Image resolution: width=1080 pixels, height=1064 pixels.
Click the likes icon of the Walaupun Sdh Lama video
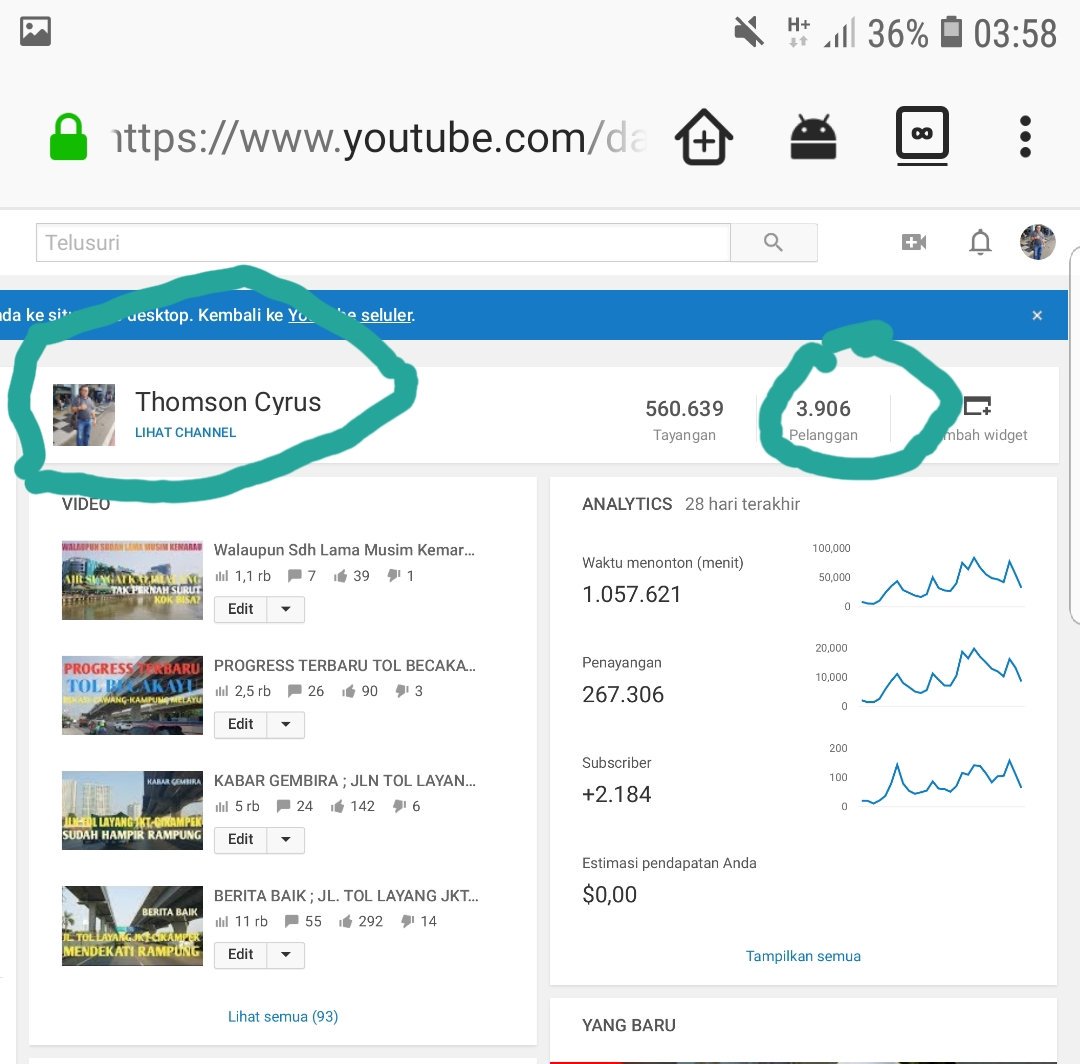coord(340,576)
